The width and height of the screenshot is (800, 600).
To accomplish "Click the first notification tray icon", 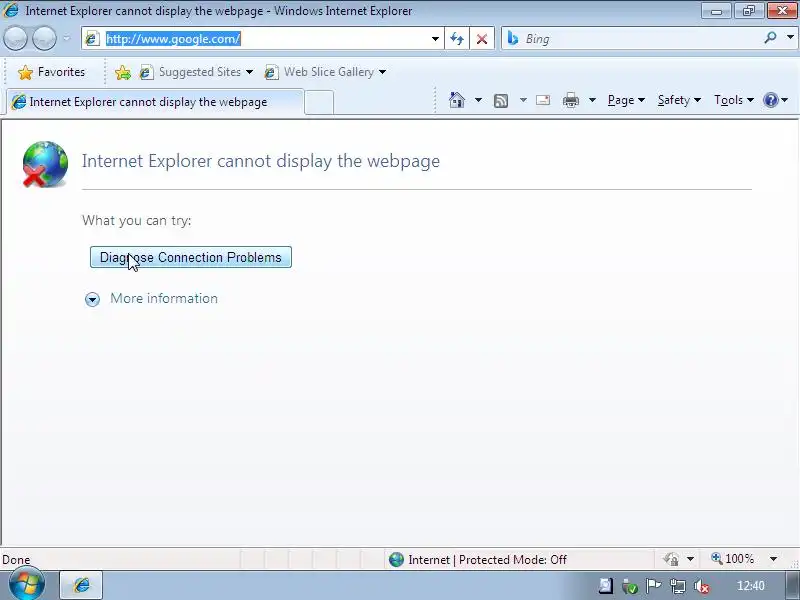I will [606, 586].
